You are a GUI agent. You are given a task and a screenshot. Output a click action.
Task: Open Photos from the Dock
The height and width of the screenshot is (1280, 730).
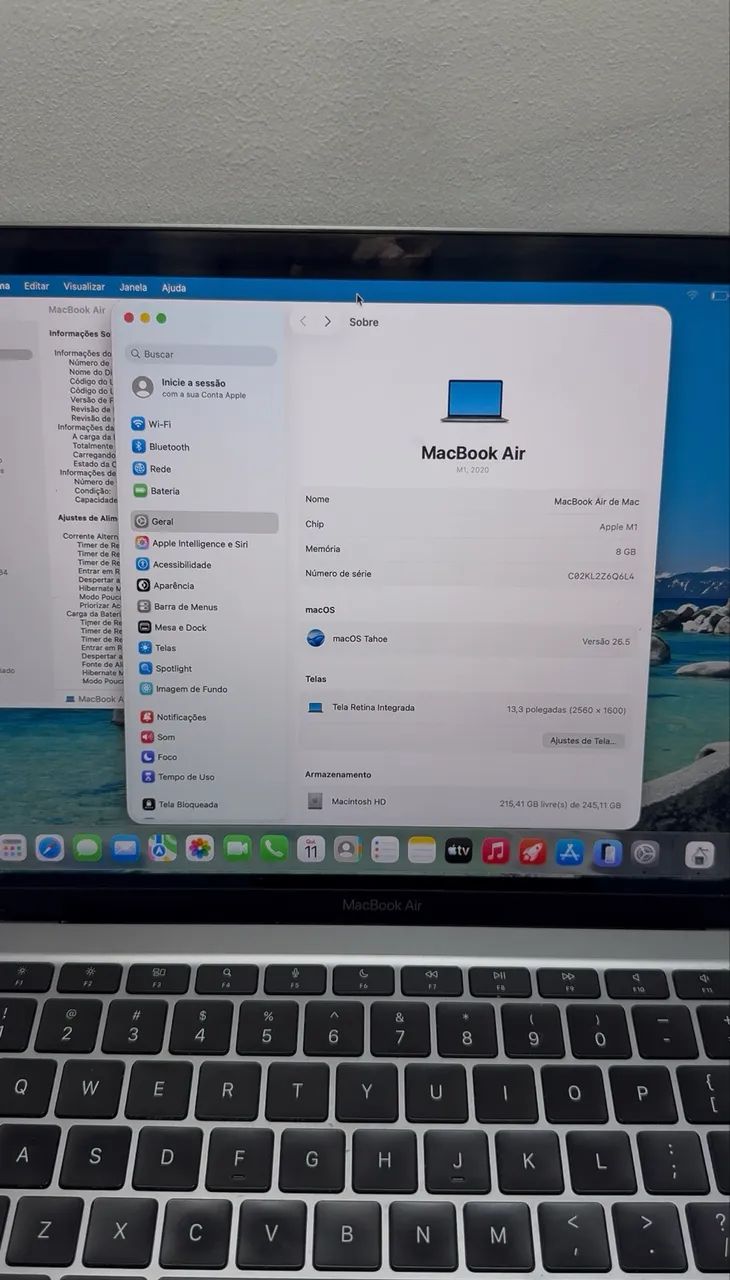click(x=200, y=849)
